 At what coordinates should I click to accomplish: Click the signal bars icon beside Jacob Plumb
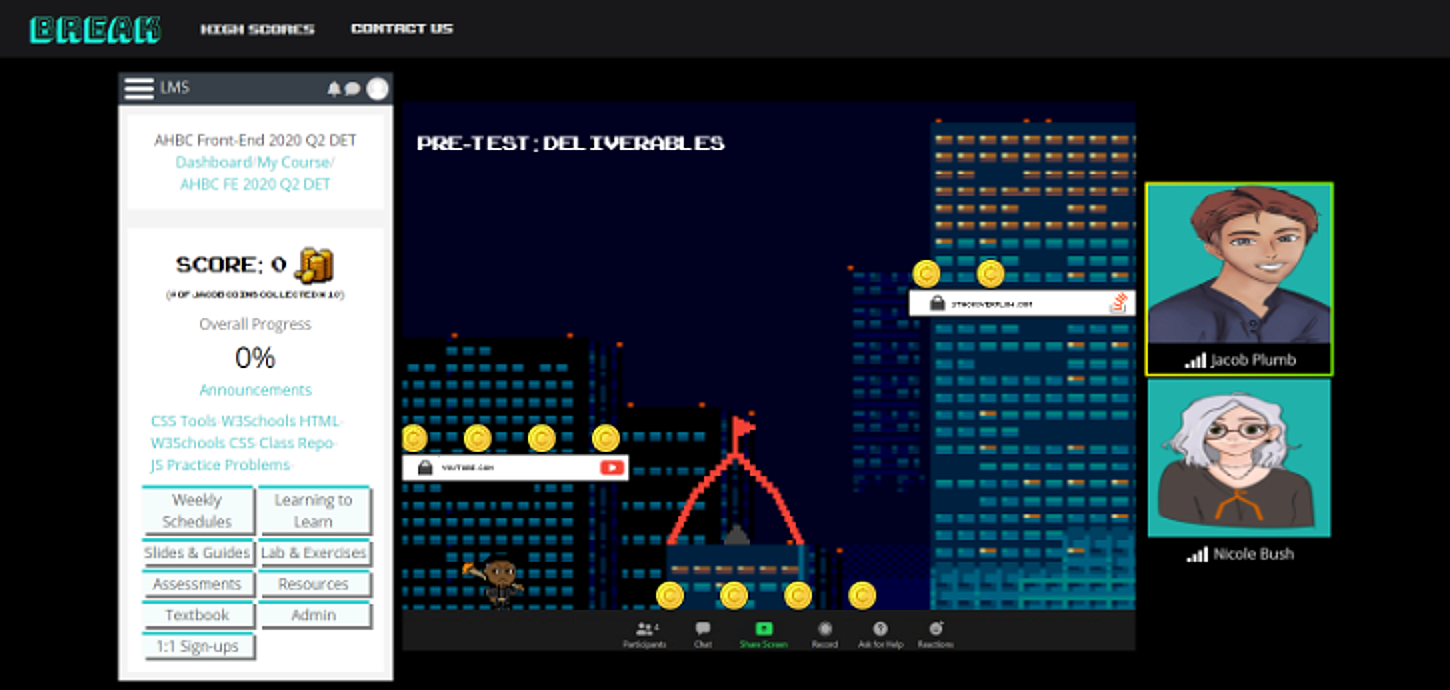[1195, 360]
